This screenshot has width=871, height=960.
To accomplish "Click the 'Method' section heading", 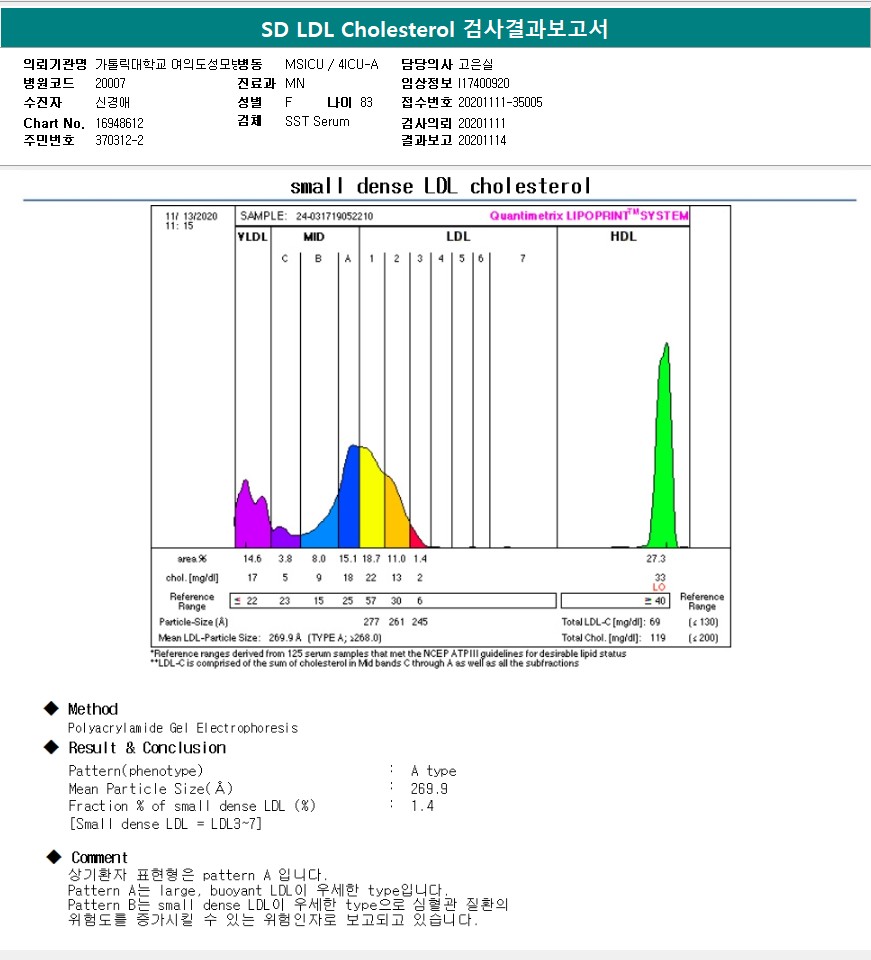I will pos(92,709).
